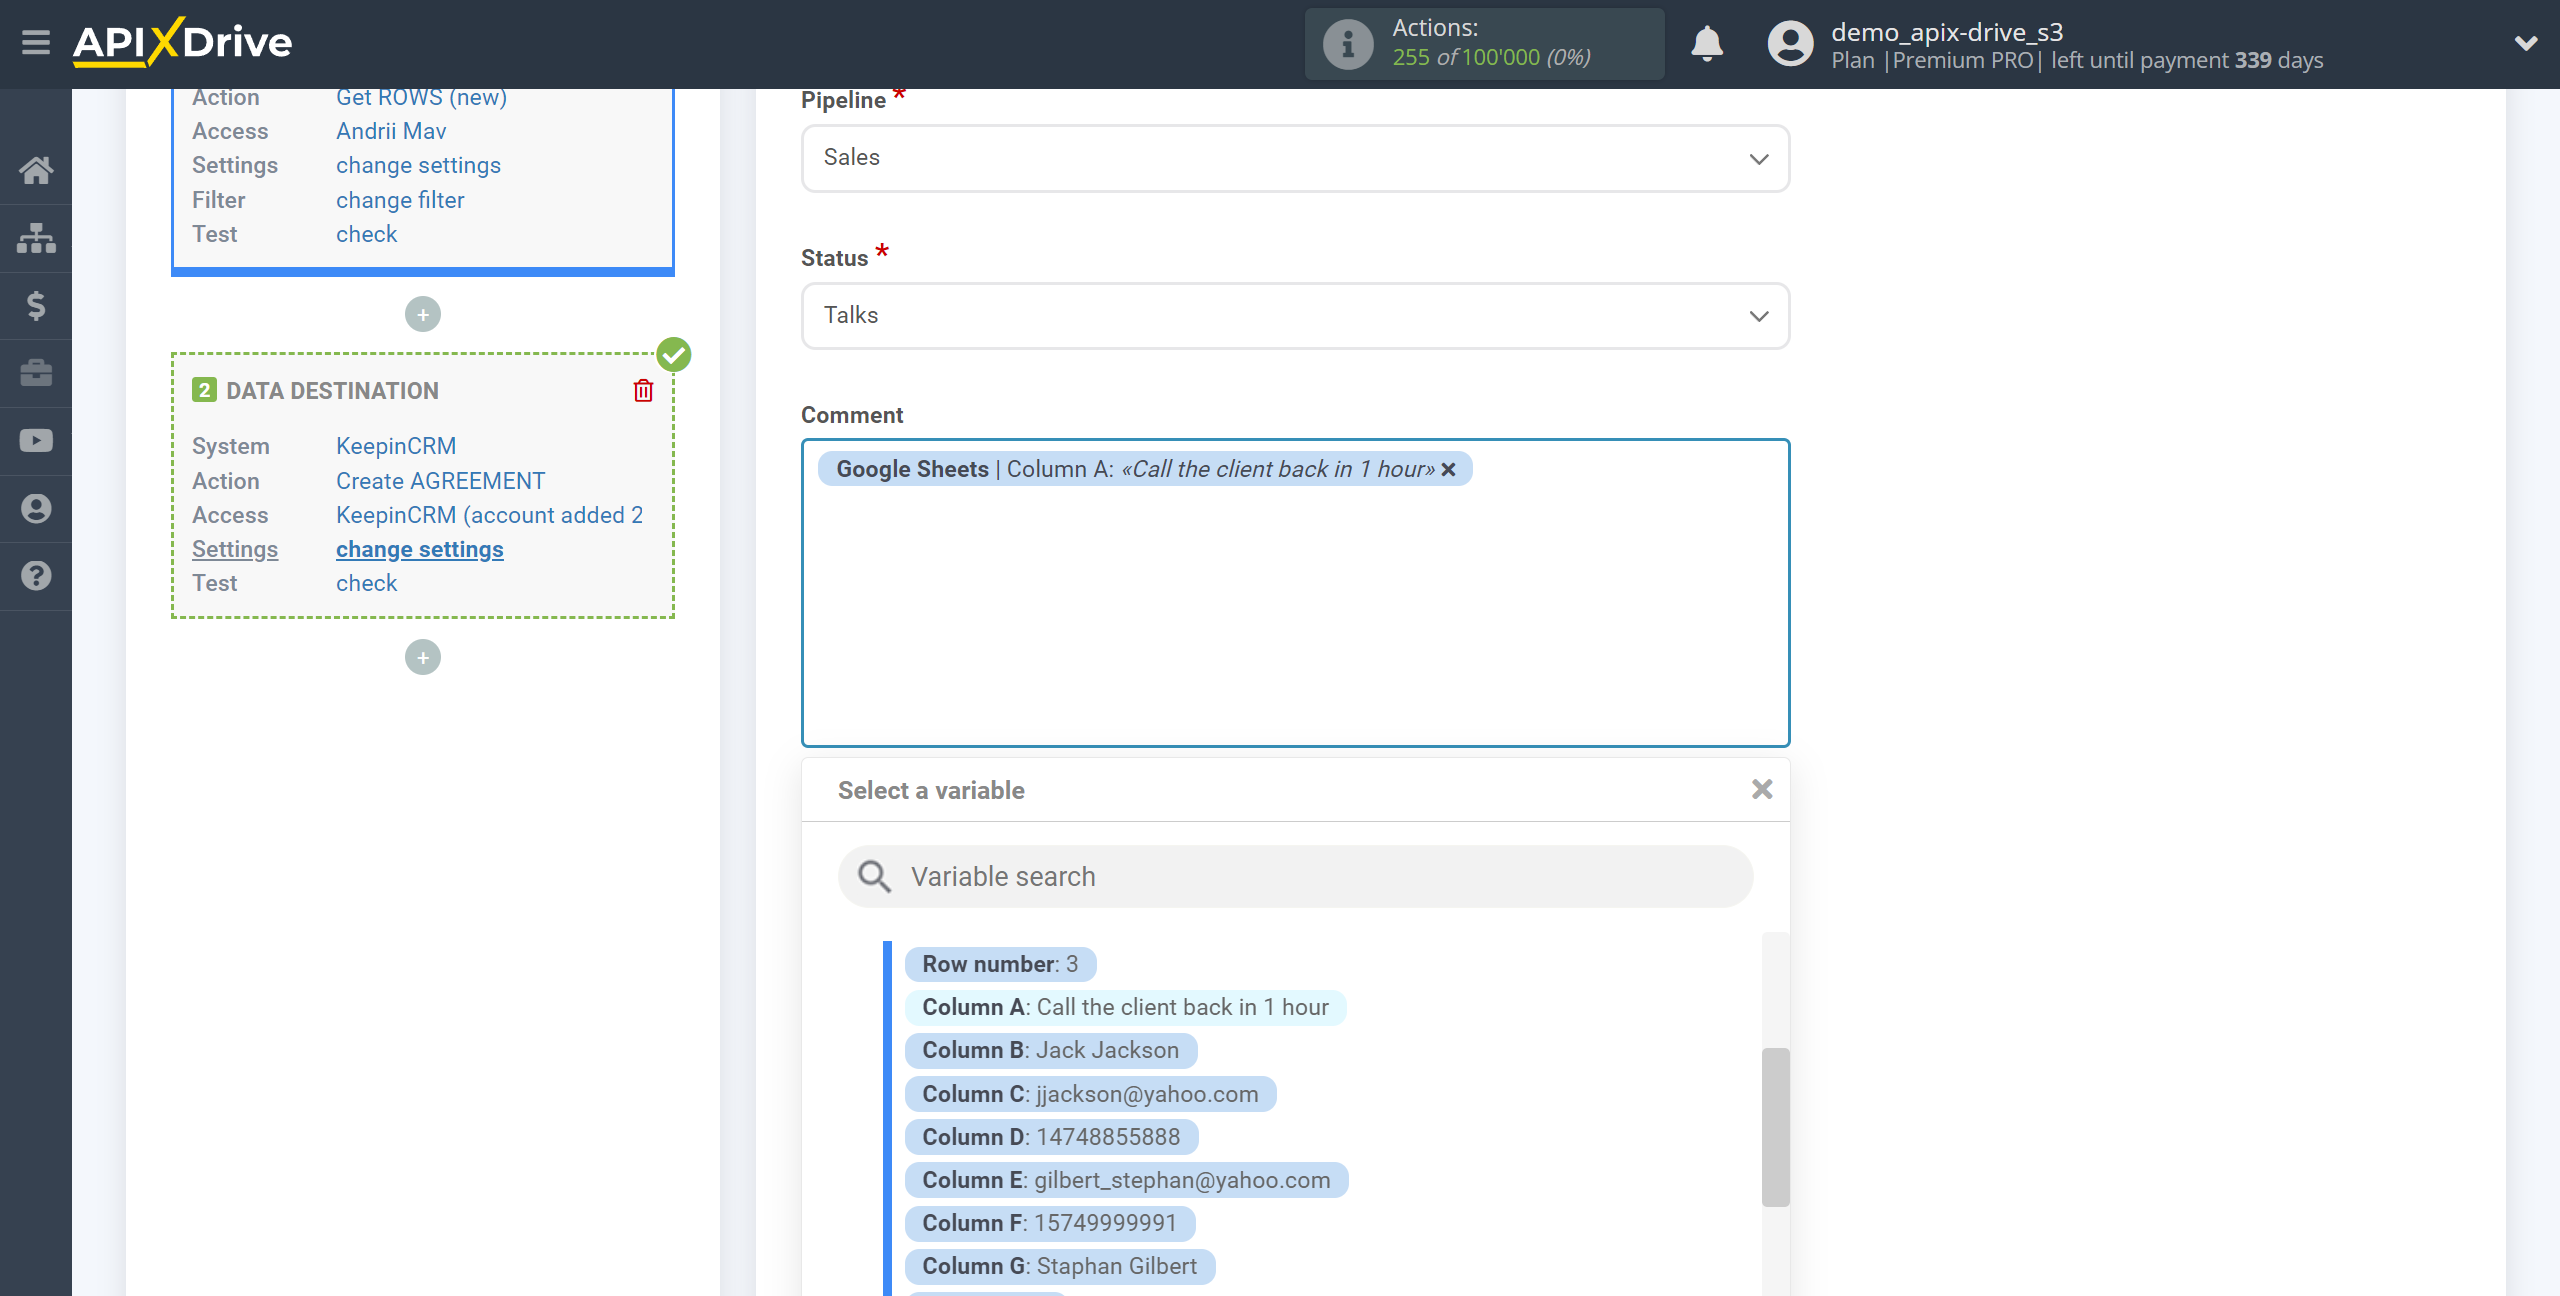
Task: Click the variable search magnifier icon
Action: (874, 877)
